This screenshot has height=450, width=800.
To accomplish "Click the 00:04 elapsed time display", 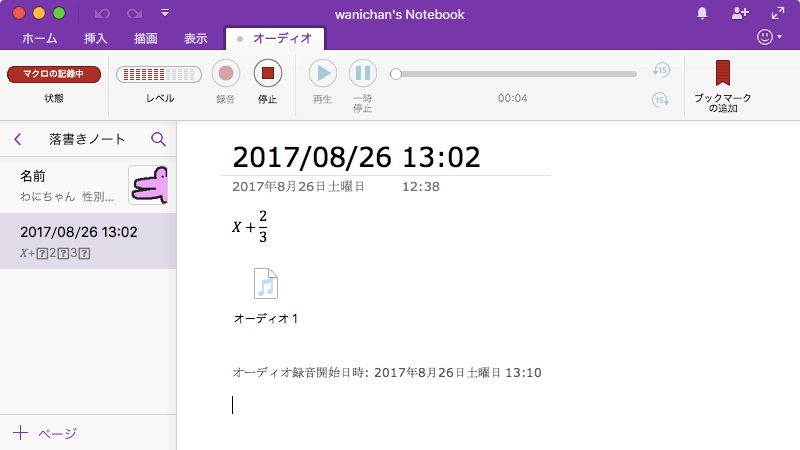I will coord(512,98).
